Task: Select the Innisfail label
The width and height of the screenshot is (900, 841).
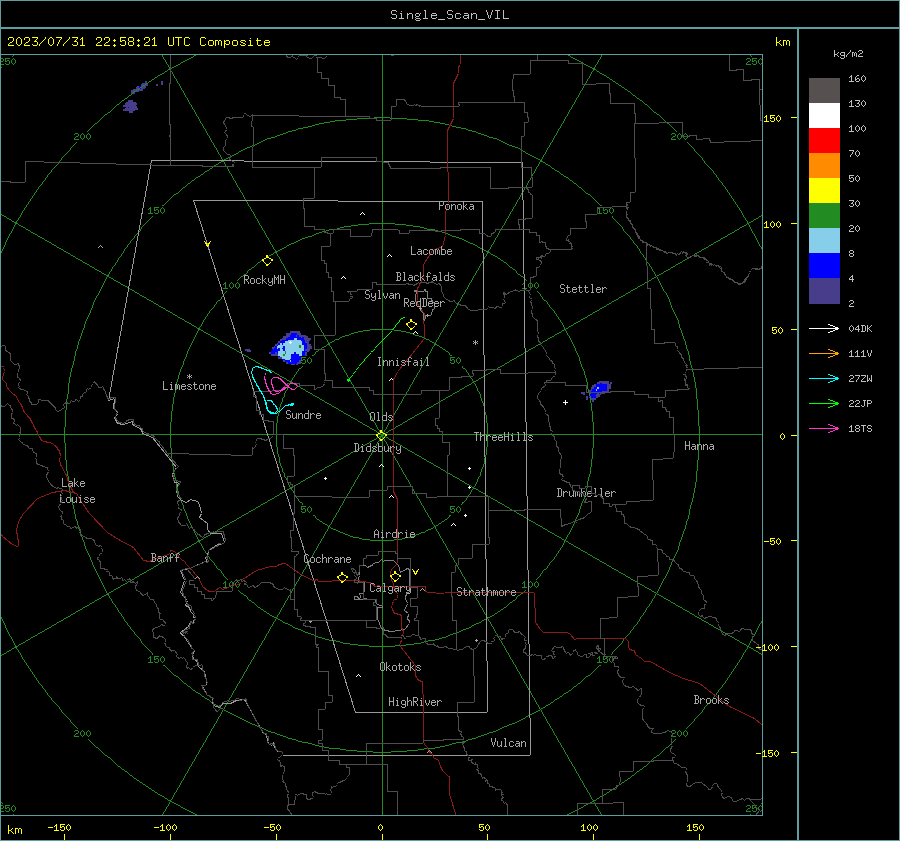Action: [403, 362]
